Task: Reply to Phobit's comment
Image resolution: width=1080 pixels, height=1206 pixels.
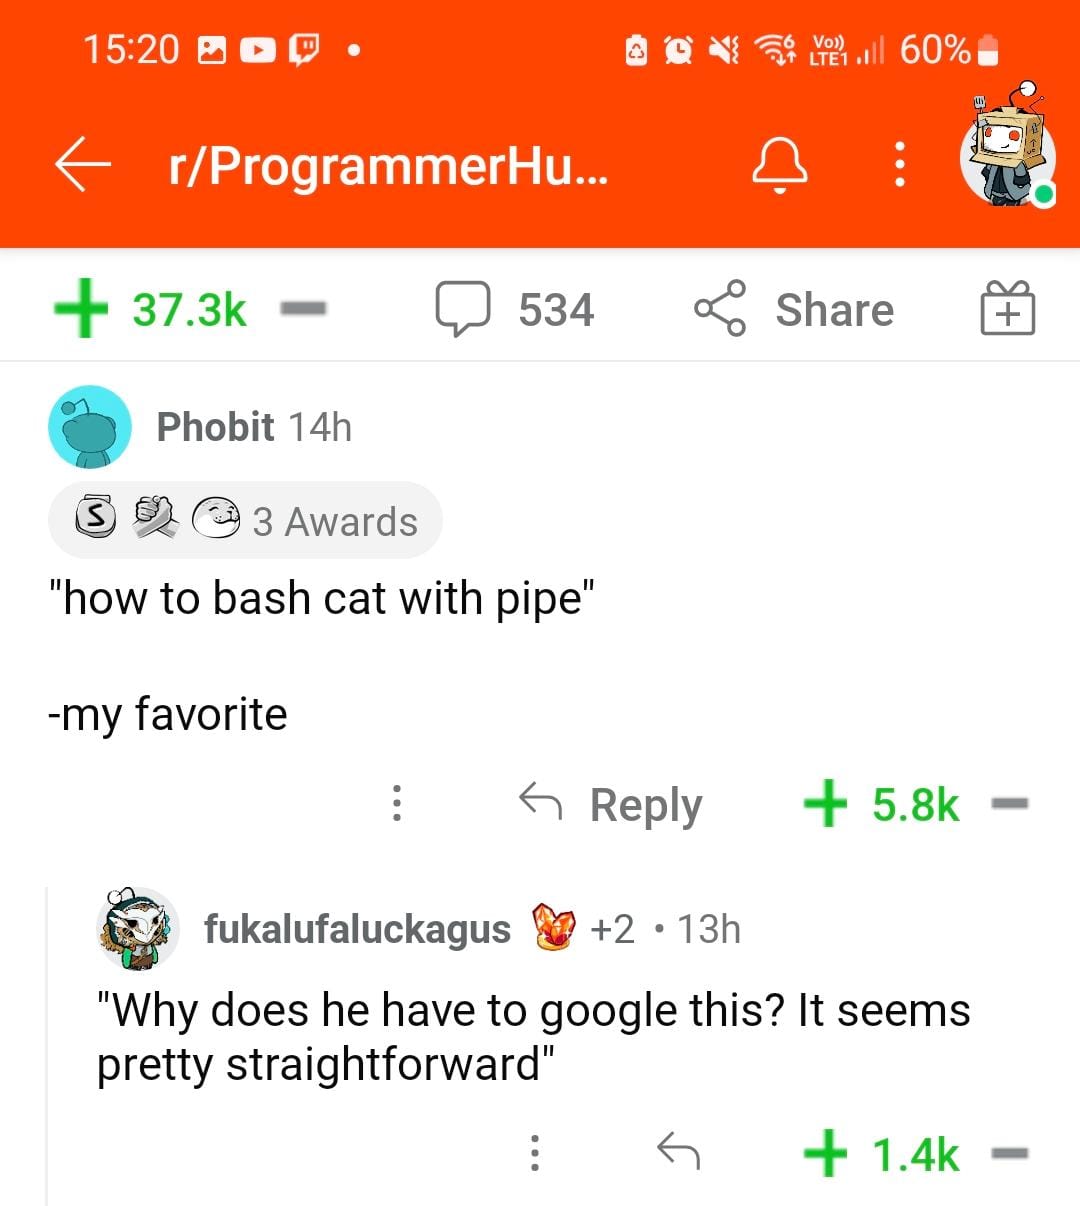Action: coord(610,803)
